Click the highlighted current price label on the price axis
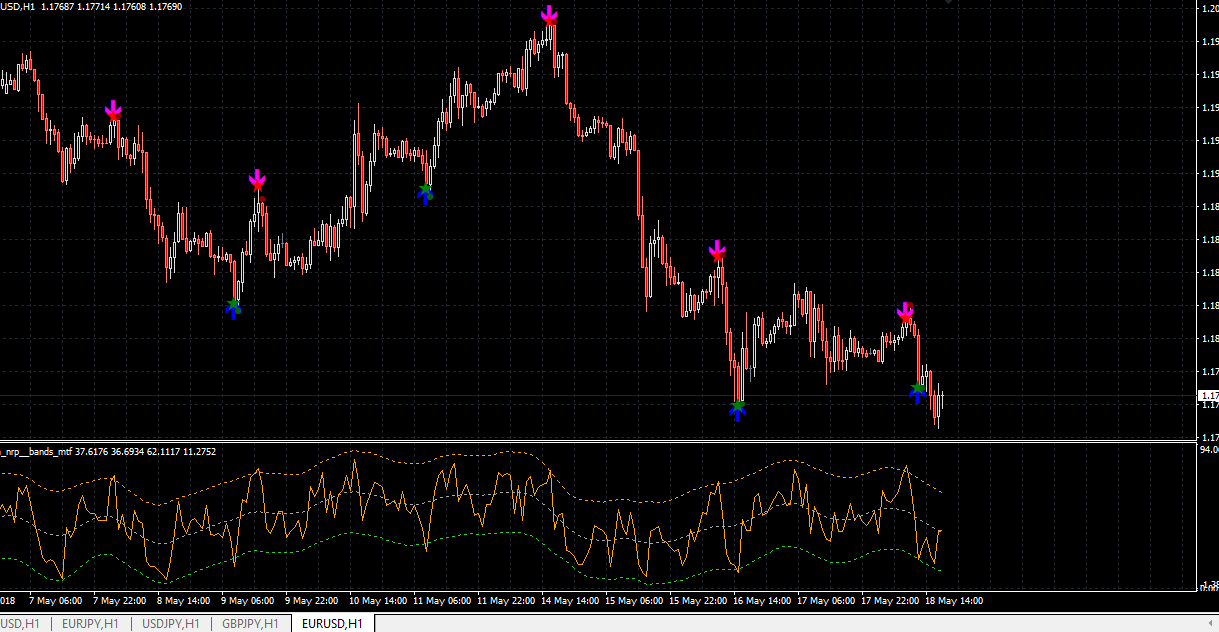This screenshot has width=1219, height=632. click(x=1208, y=397)
